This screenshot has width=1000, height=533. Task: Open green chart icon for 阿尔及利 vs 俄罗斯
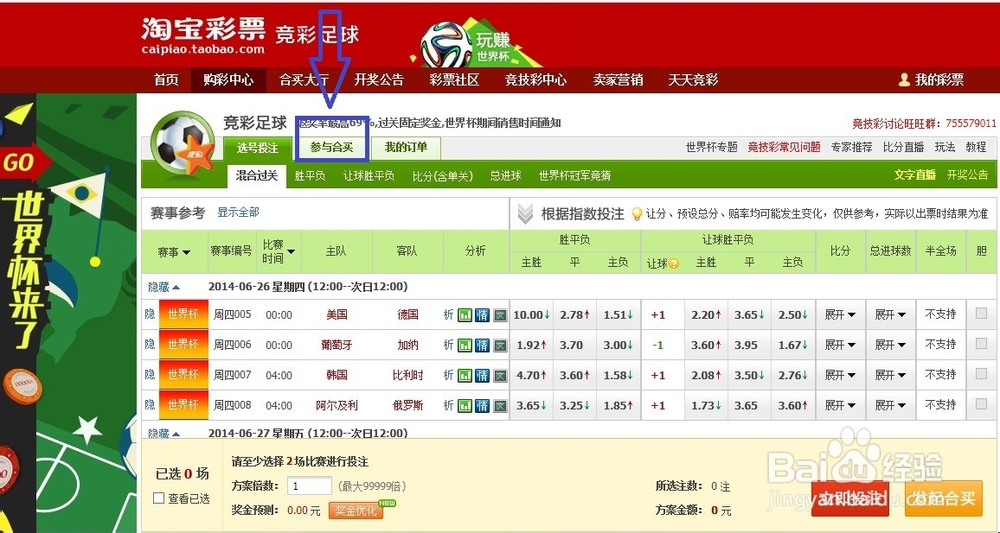pos(465,405)
